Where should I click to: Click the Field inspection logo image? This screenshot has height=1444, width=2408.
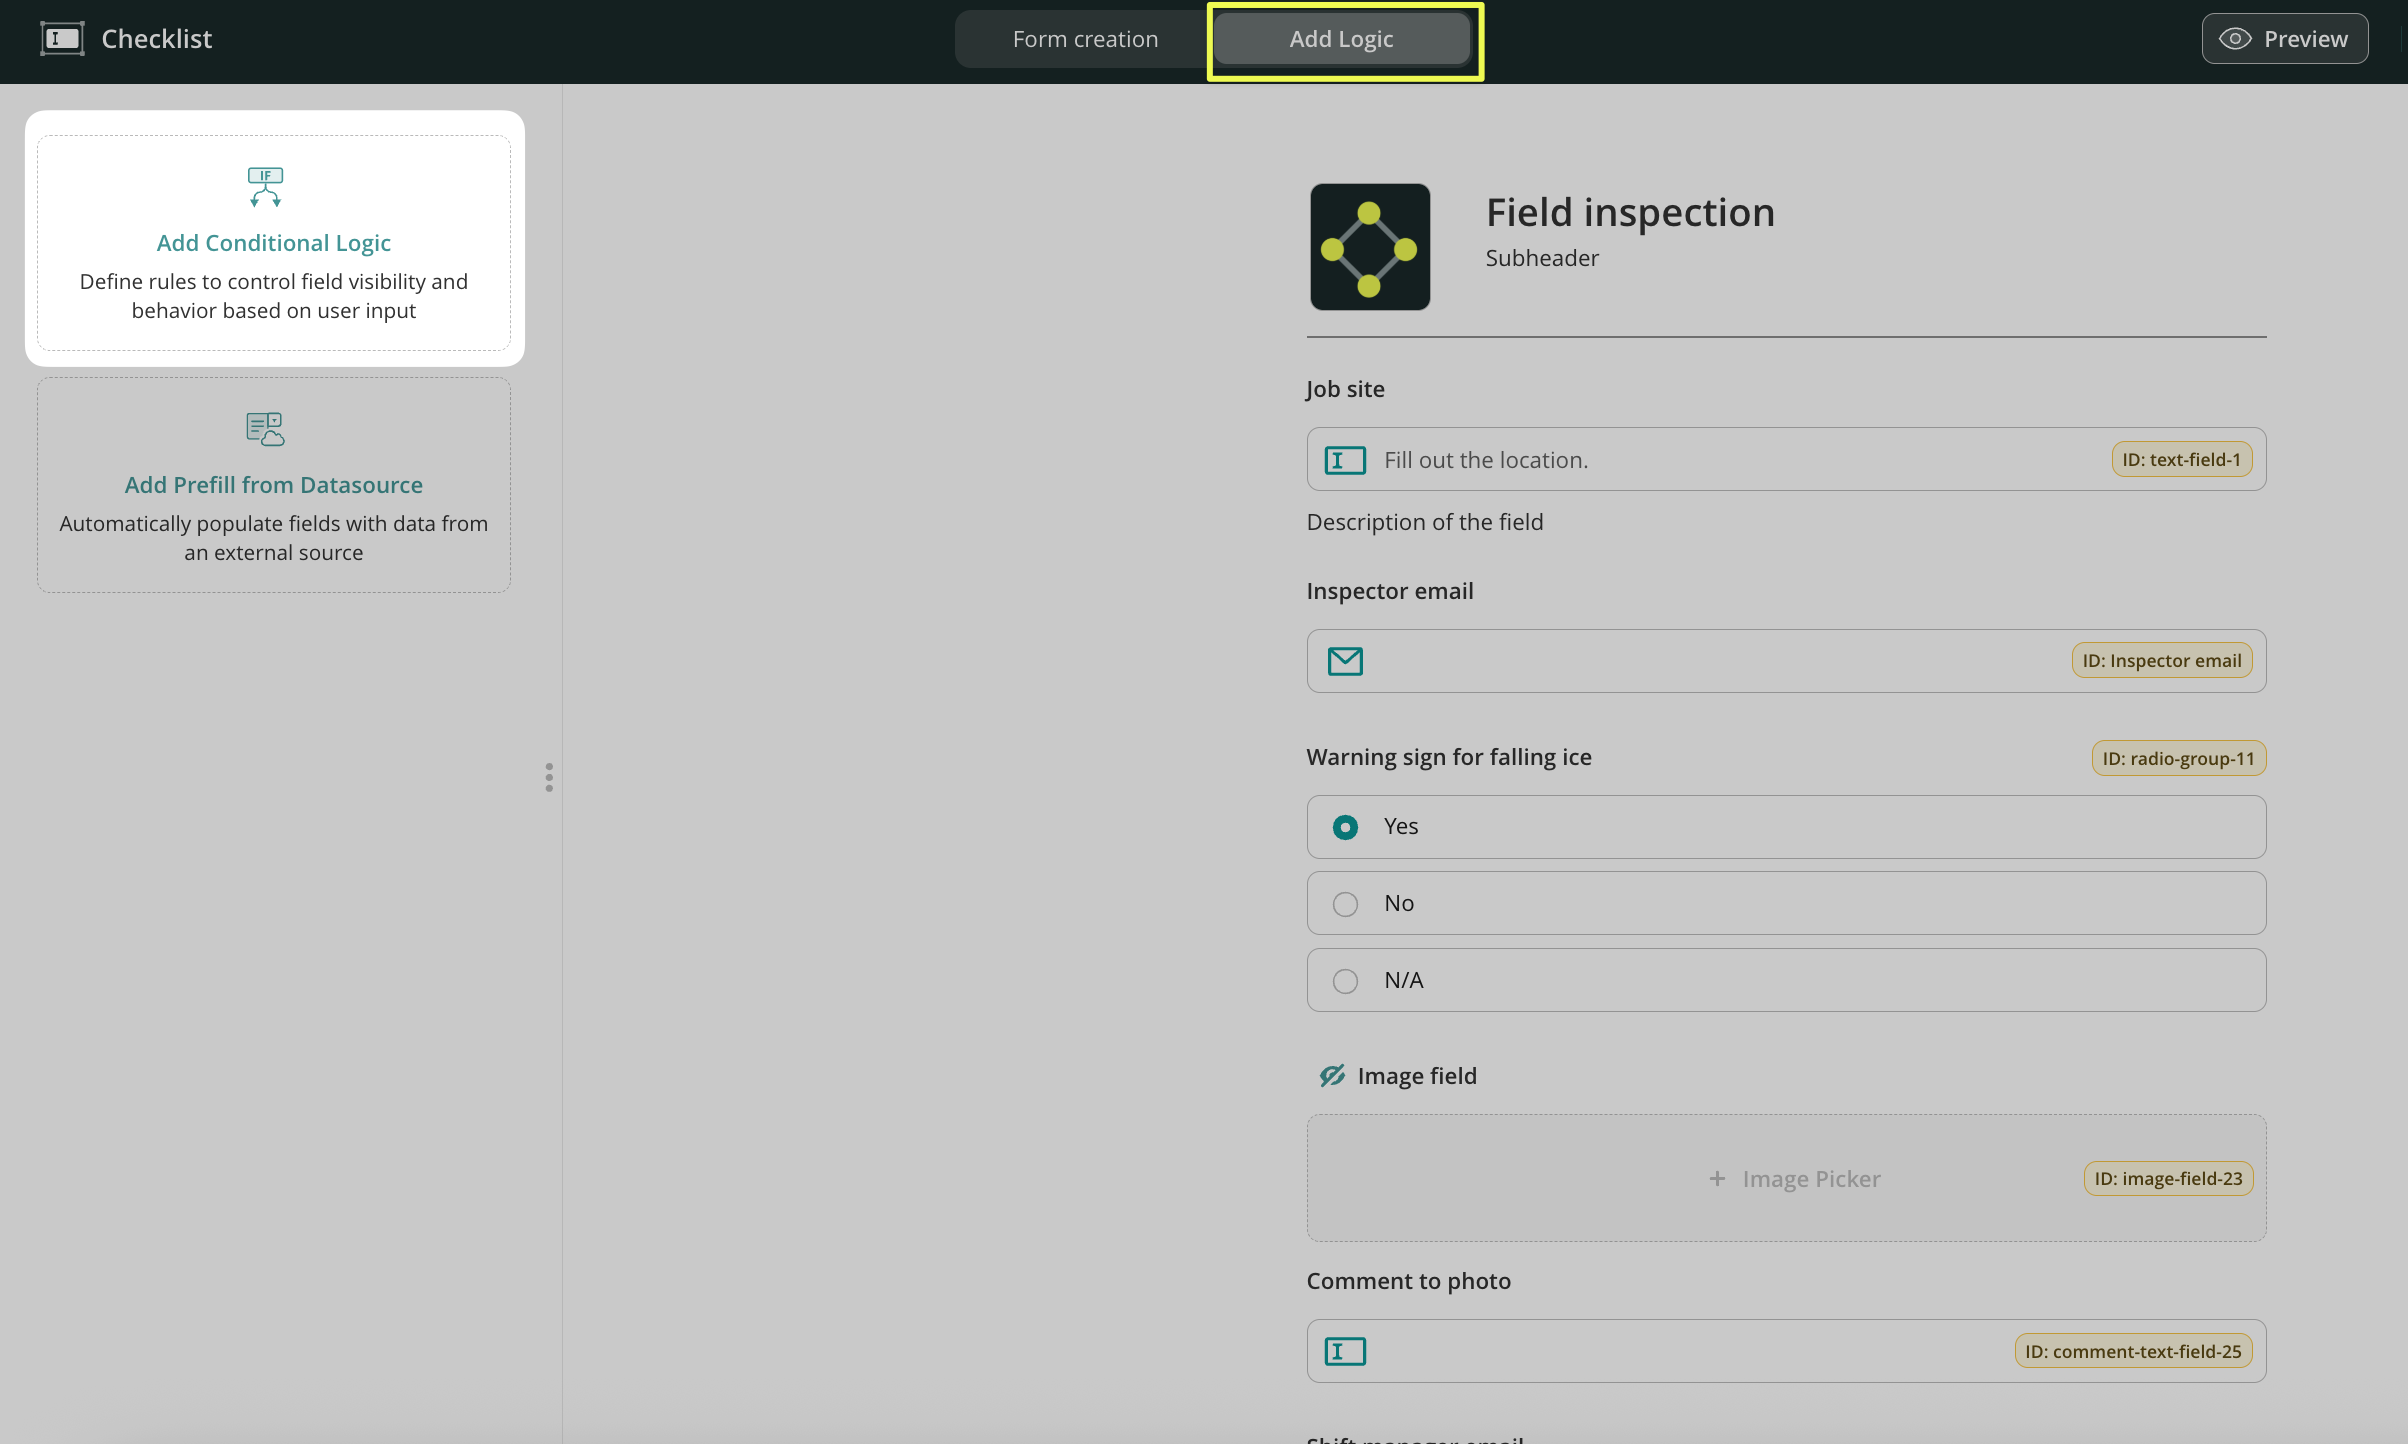pos(1369,246)
